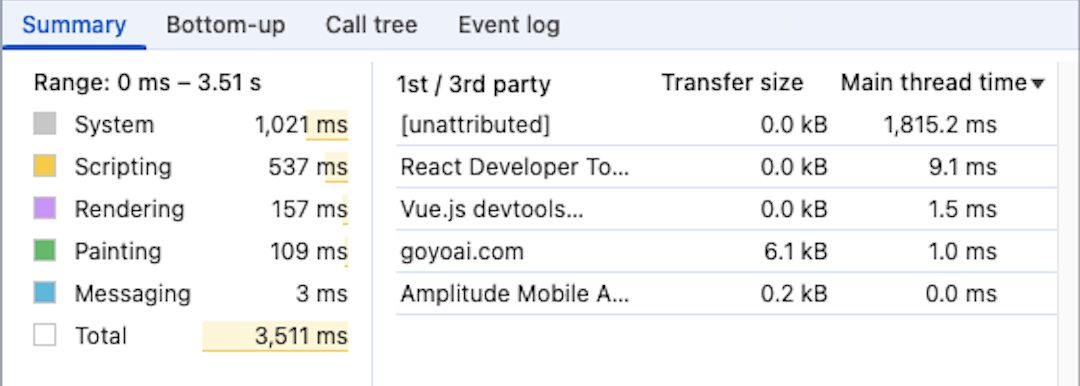Viewport: 1080px width, 386px height.
Task: Click the yellow Scripting color swatch
Action: point(45,167)
